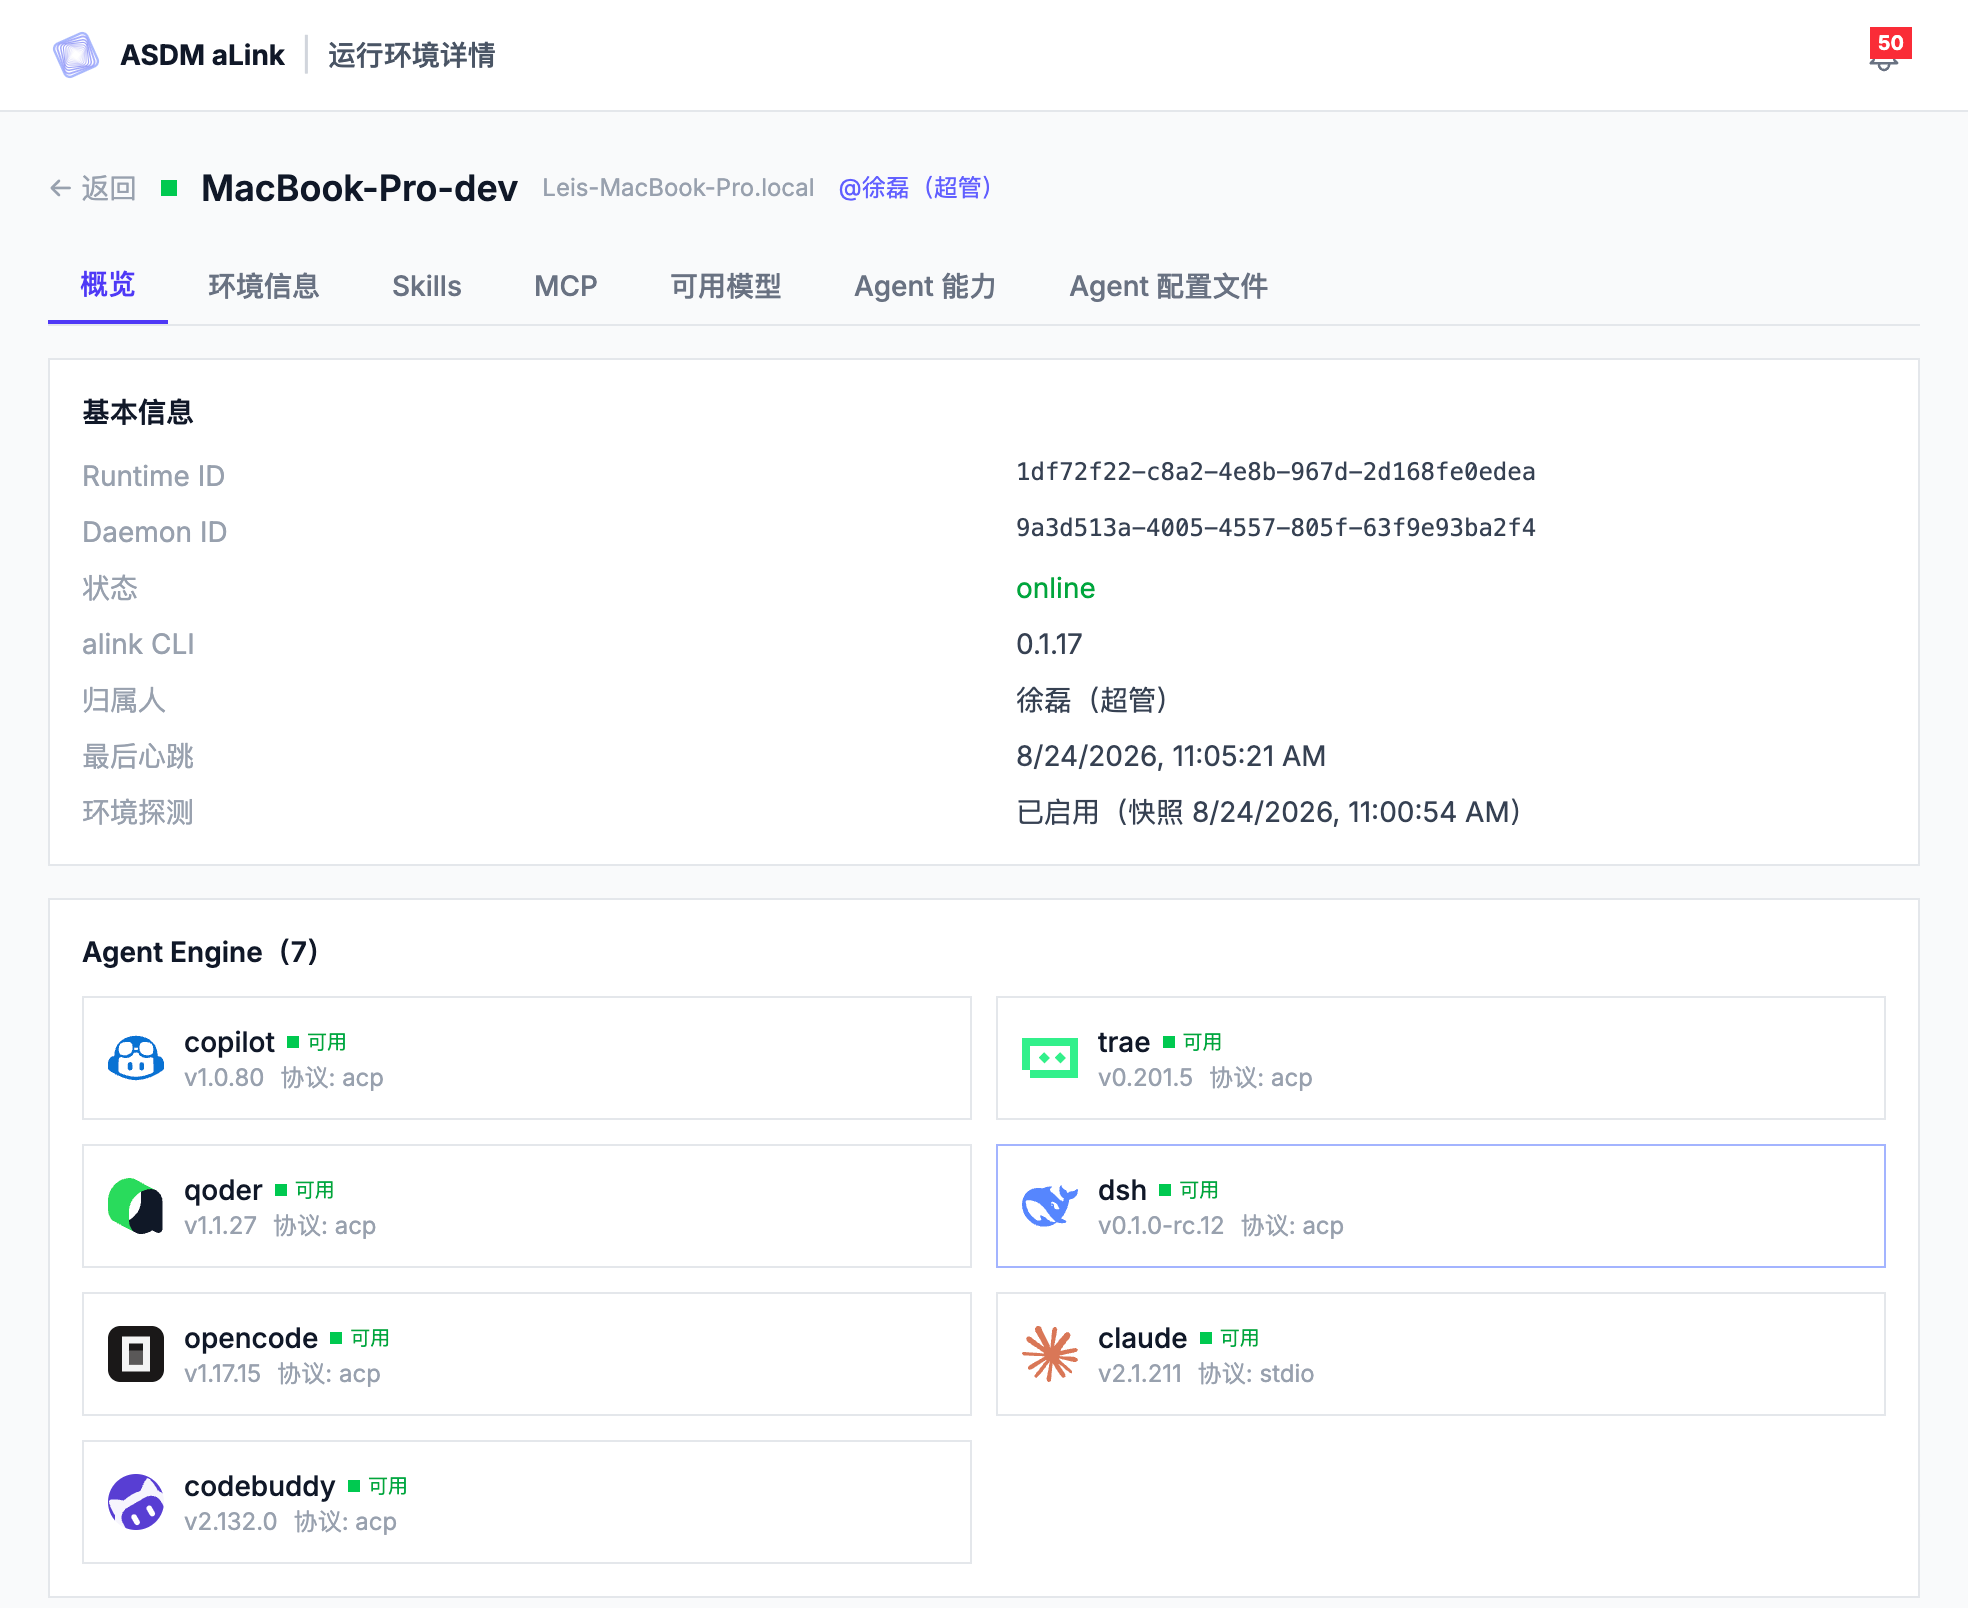Click the opencode version v1.17.15
The image size is (1968, 1608).
pyautogui.click(x=222, y=1373)
